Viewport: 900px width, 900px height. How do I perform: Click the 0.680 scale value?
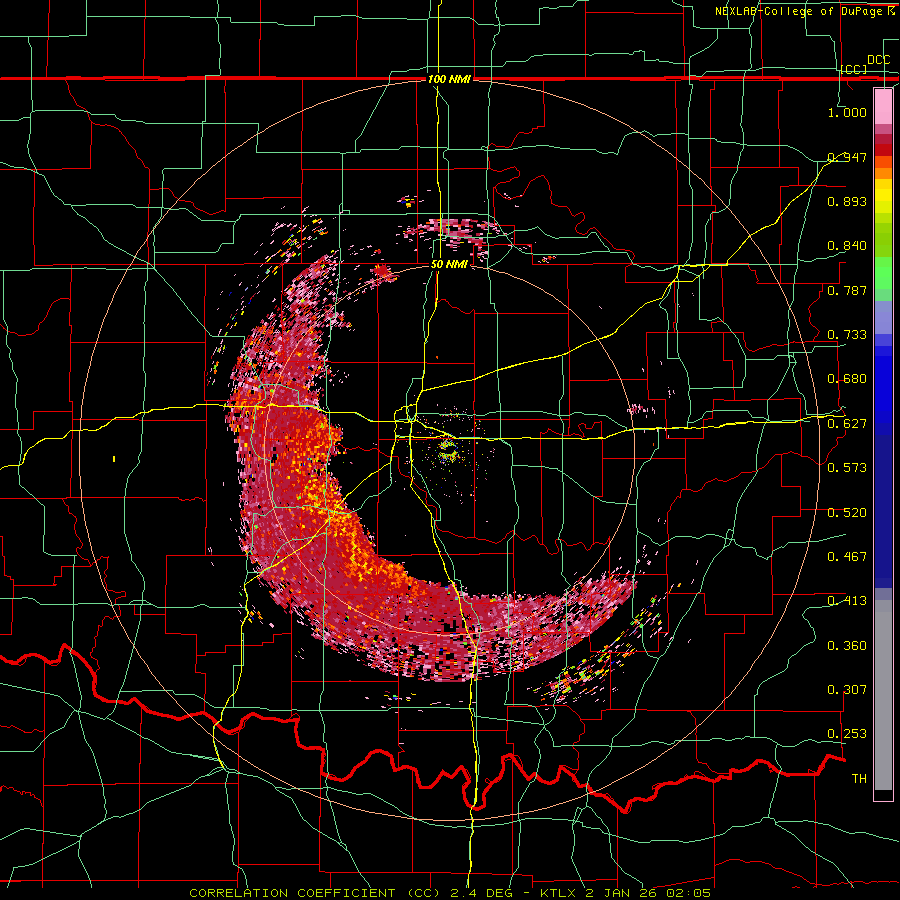pos(847,379)
